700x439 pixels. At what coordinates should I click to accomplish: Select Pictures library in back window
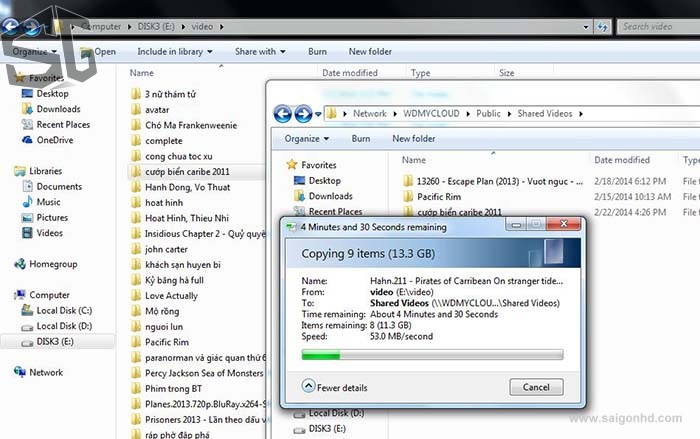pos(52,217)
